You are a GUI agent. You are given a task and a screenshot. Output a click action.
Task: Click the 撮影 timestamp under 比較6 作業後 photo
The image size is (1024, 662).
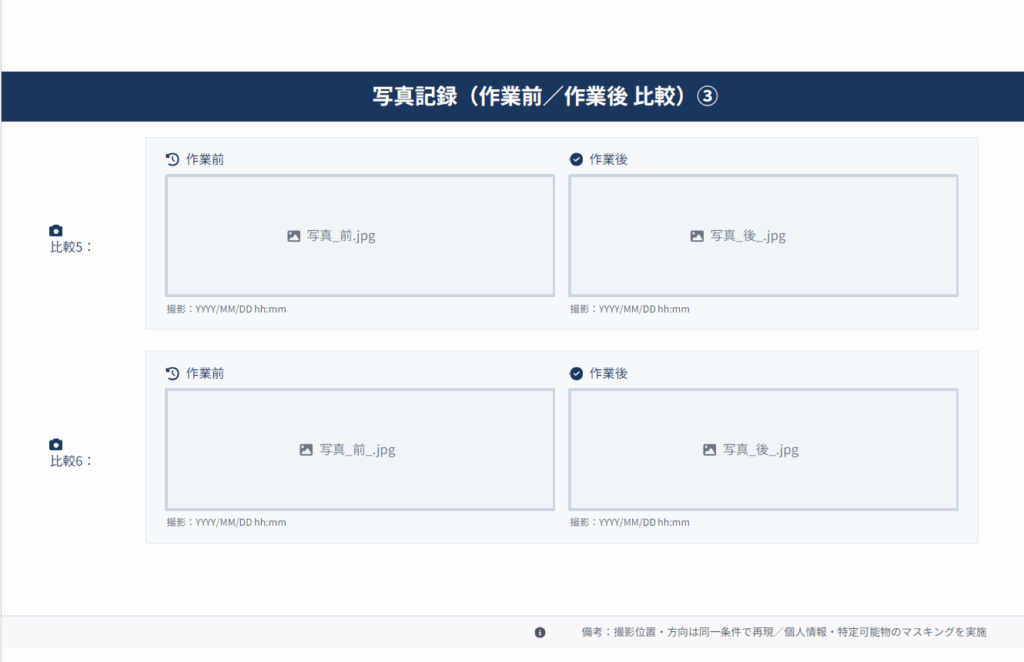(x=630, y=523)
